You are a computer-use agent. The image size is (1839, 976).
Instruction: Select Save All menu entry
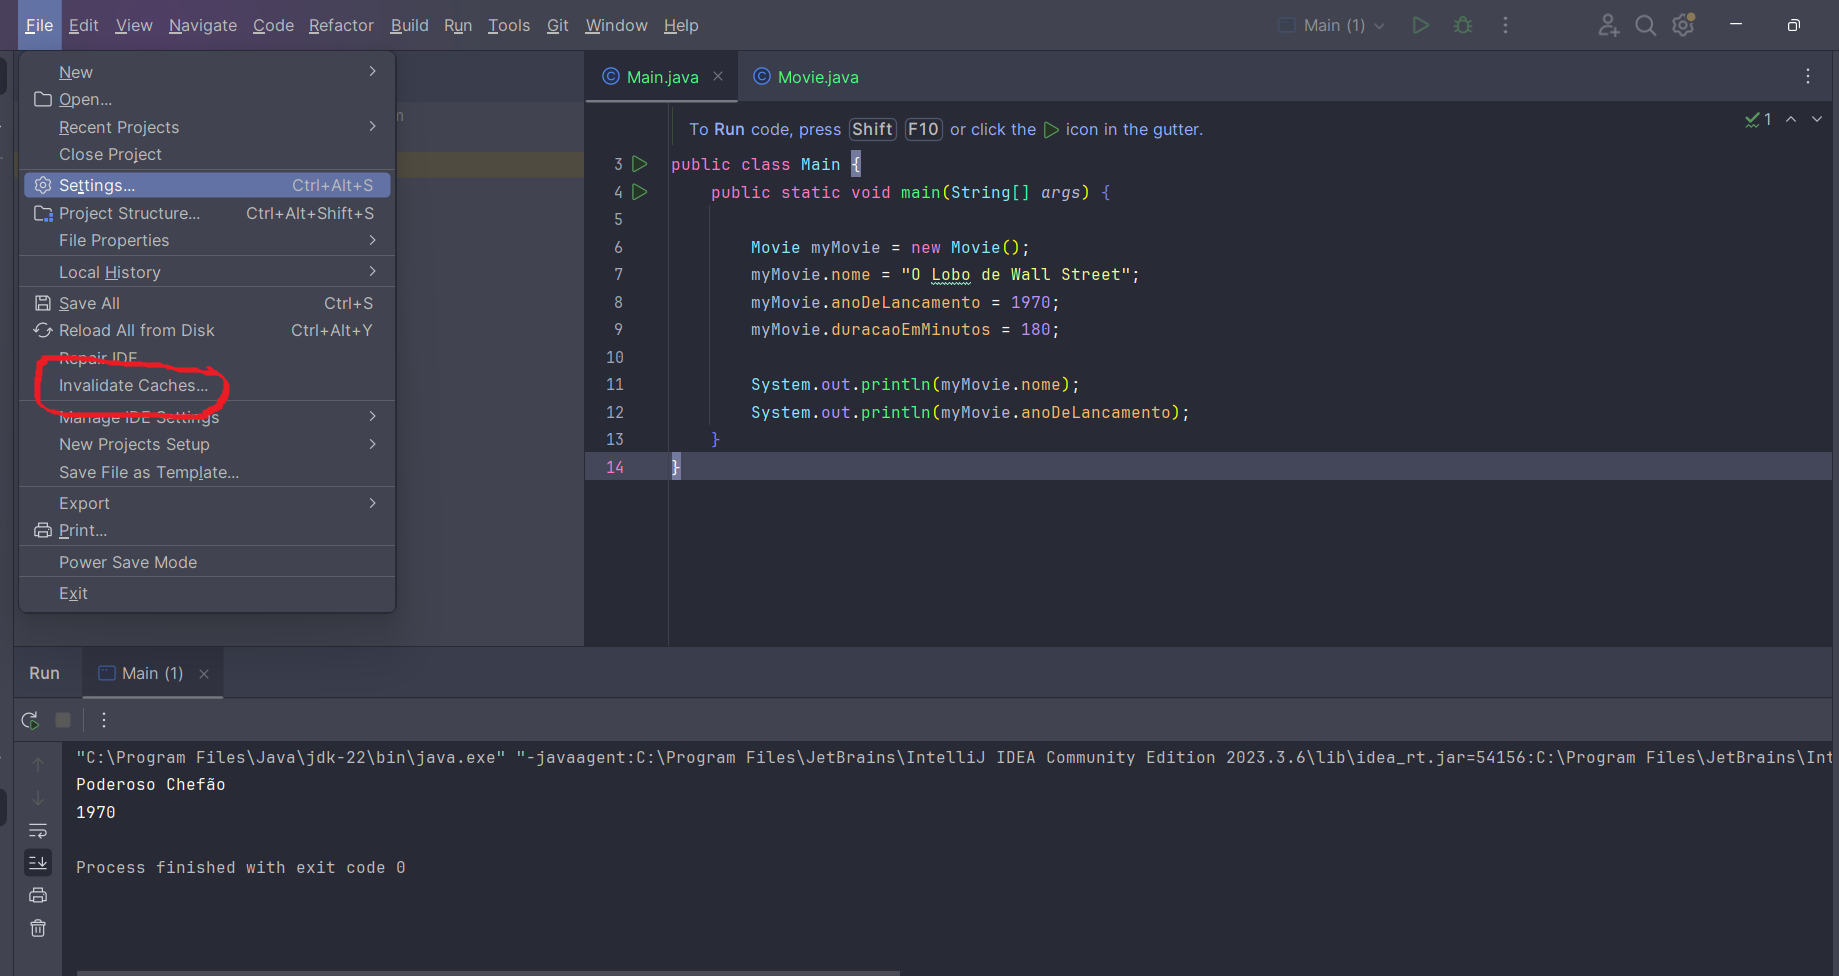(x=207, y=303)
